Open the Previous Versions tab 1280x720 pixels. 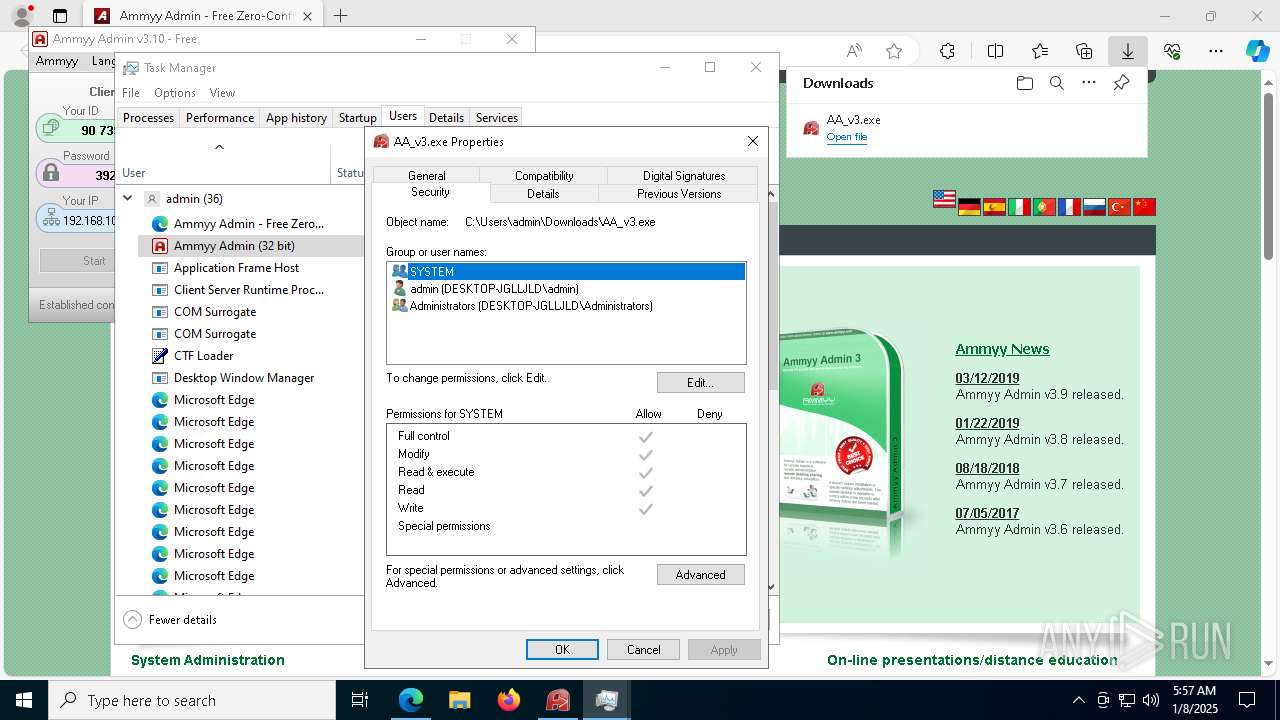(679, 193)
